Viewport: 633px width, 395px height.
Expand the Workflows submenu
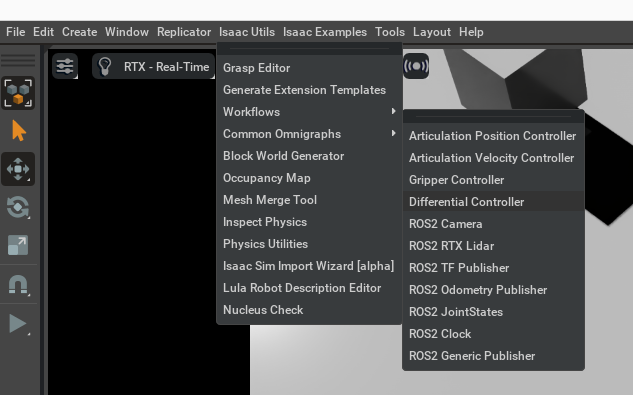[310, 112]
